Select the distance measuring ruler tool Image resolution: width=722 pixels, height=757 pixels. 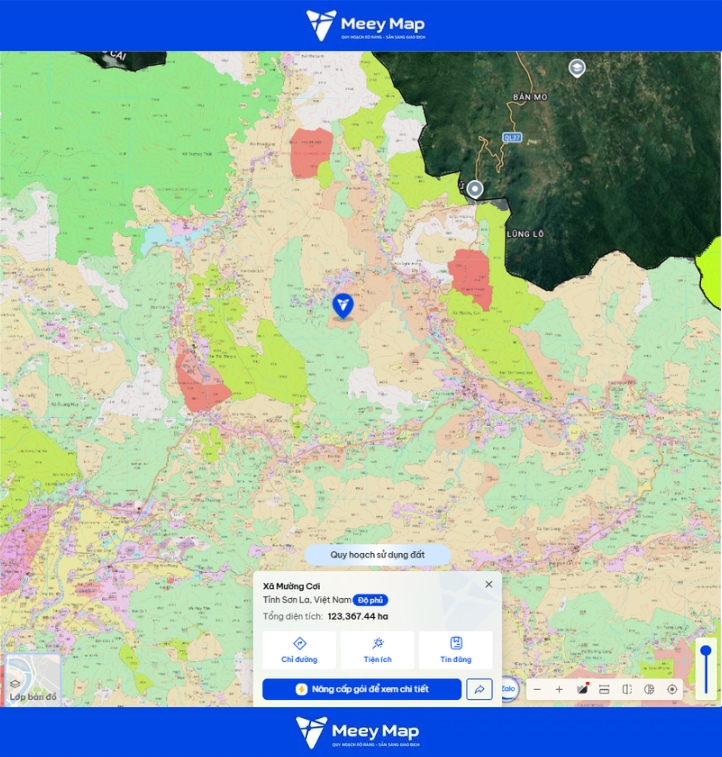(604, 689)
